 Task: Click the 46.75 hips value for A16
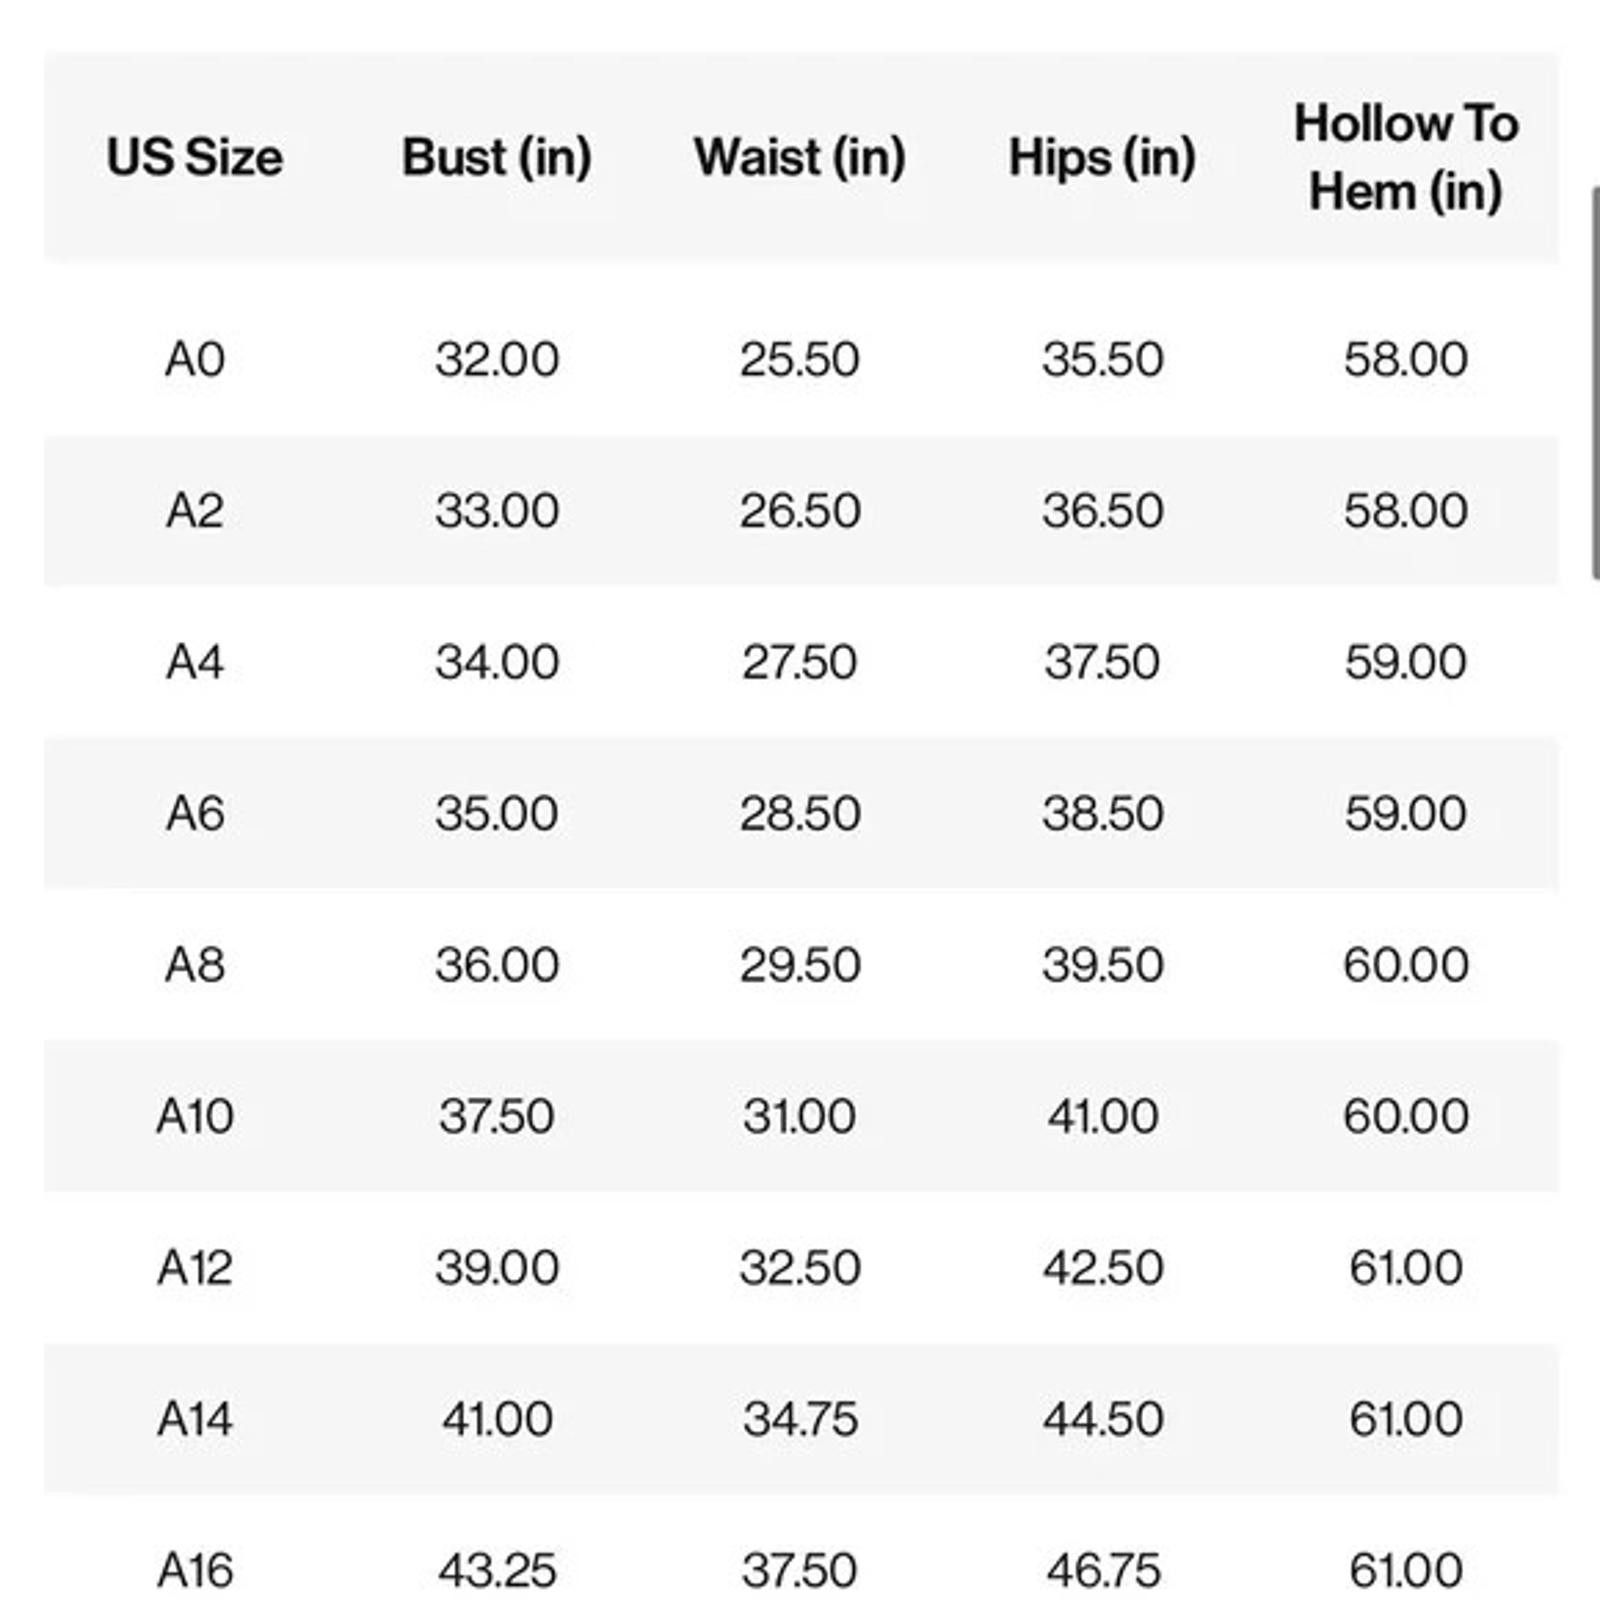click(x=1103, y=1570)
